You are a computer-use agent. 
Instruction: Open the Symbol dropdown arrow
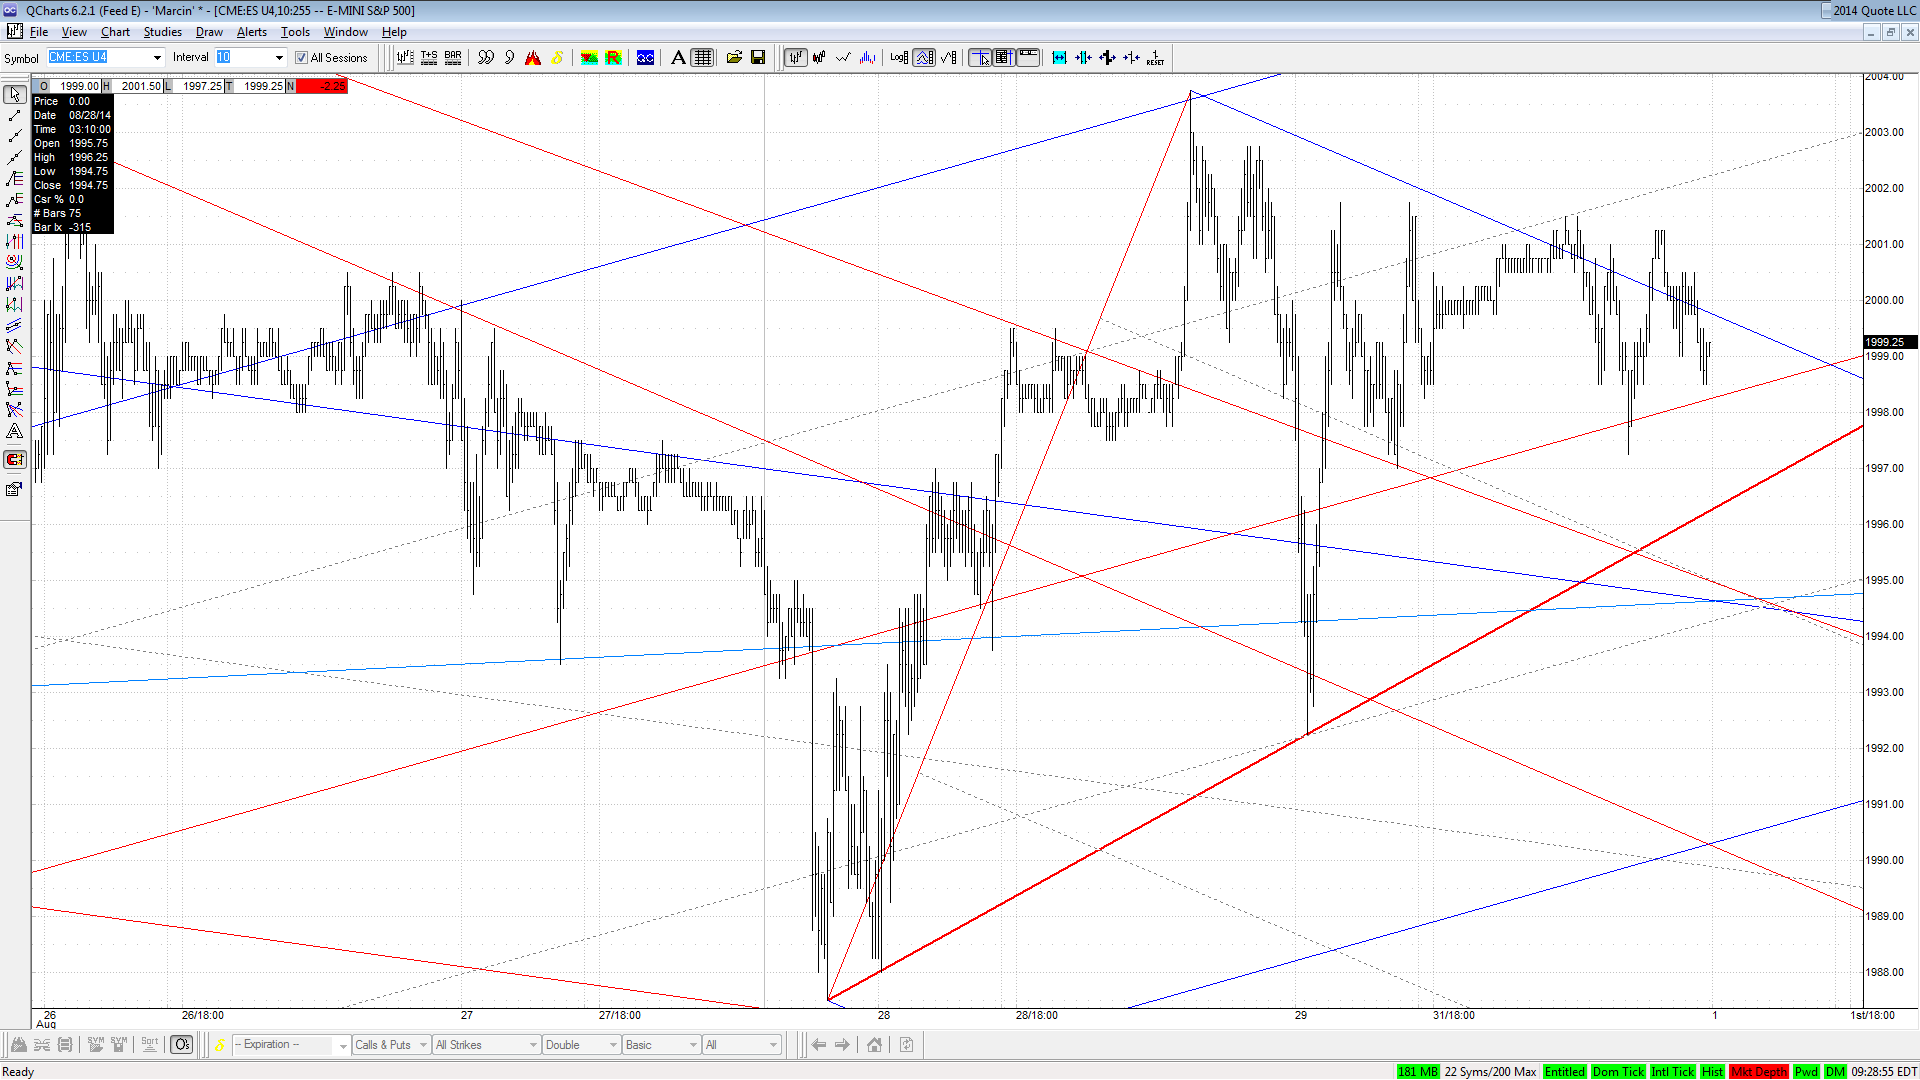pos(157,58)
